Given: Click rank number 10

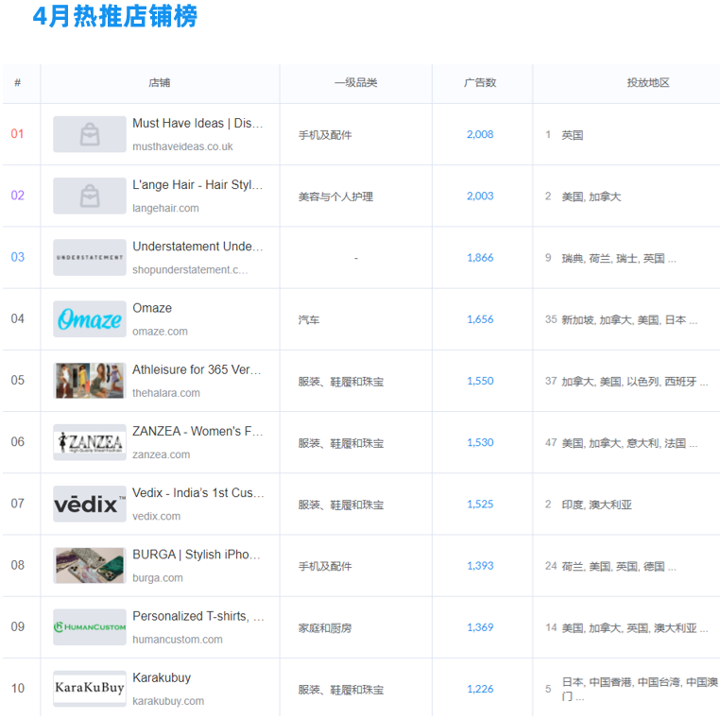Looking at the screenshot, I should (x=17, y=688).
